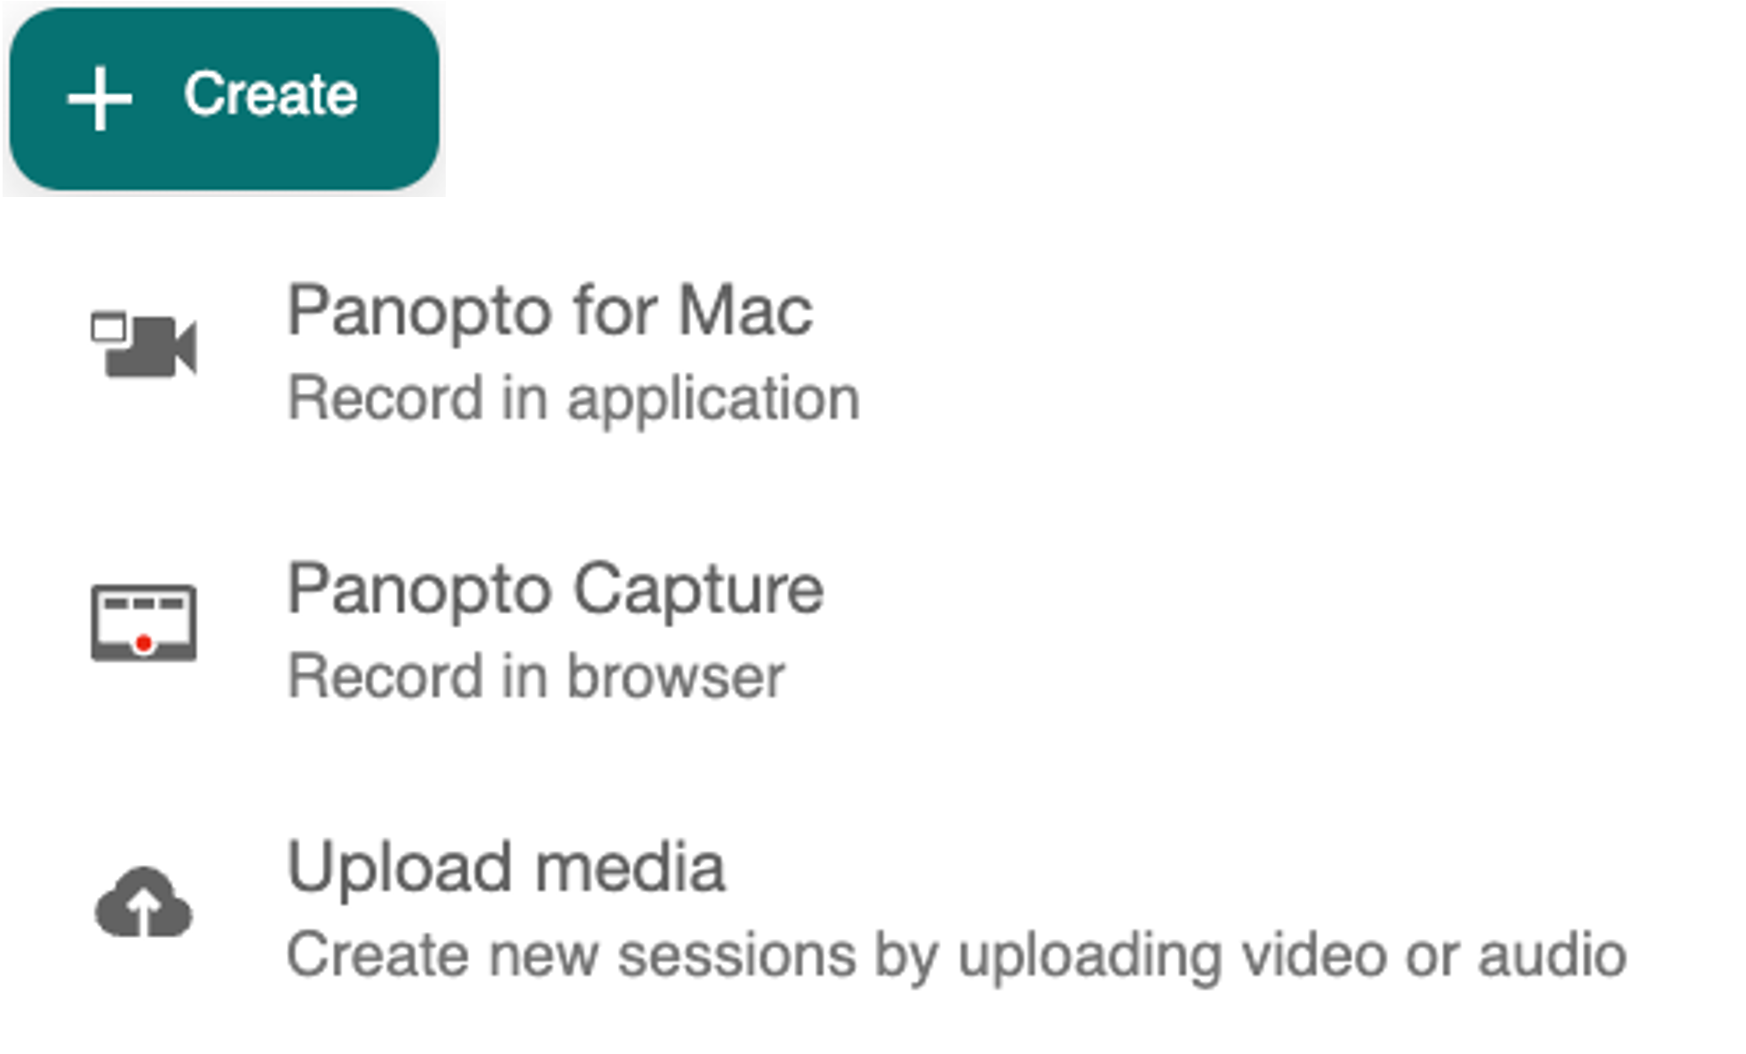Click the word Mac in first entry
Viewport: 1746px width, 1054px height.
pyautogui.click(x=745, y=311)
